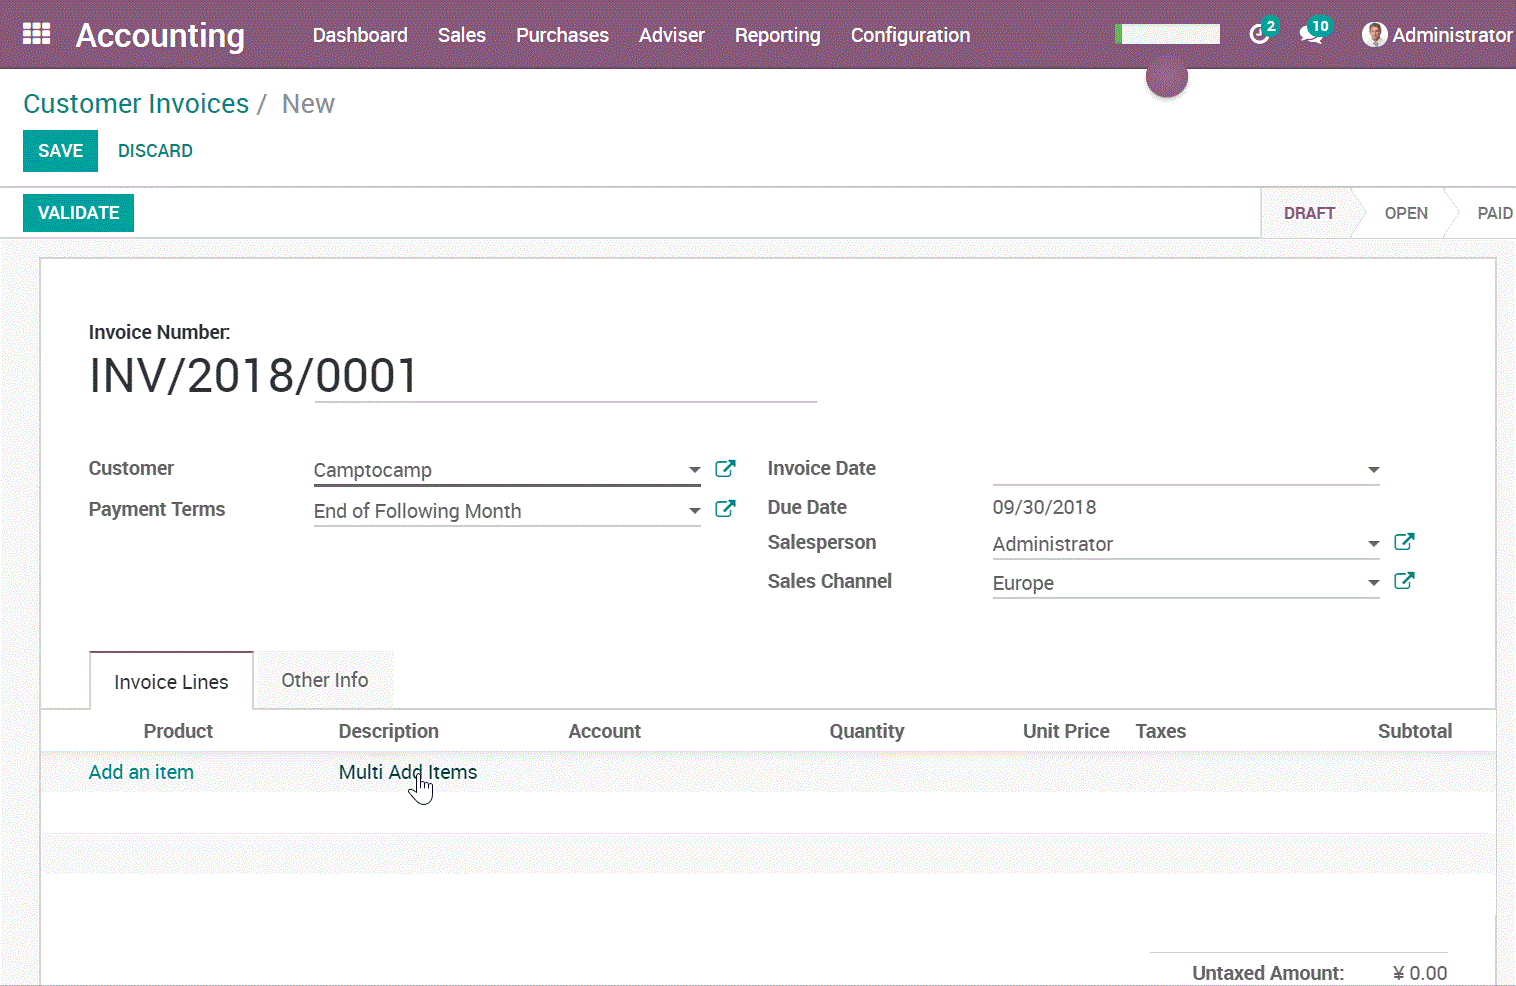Open the Configuration menu
1516x986 pixels.
(910, 35)
